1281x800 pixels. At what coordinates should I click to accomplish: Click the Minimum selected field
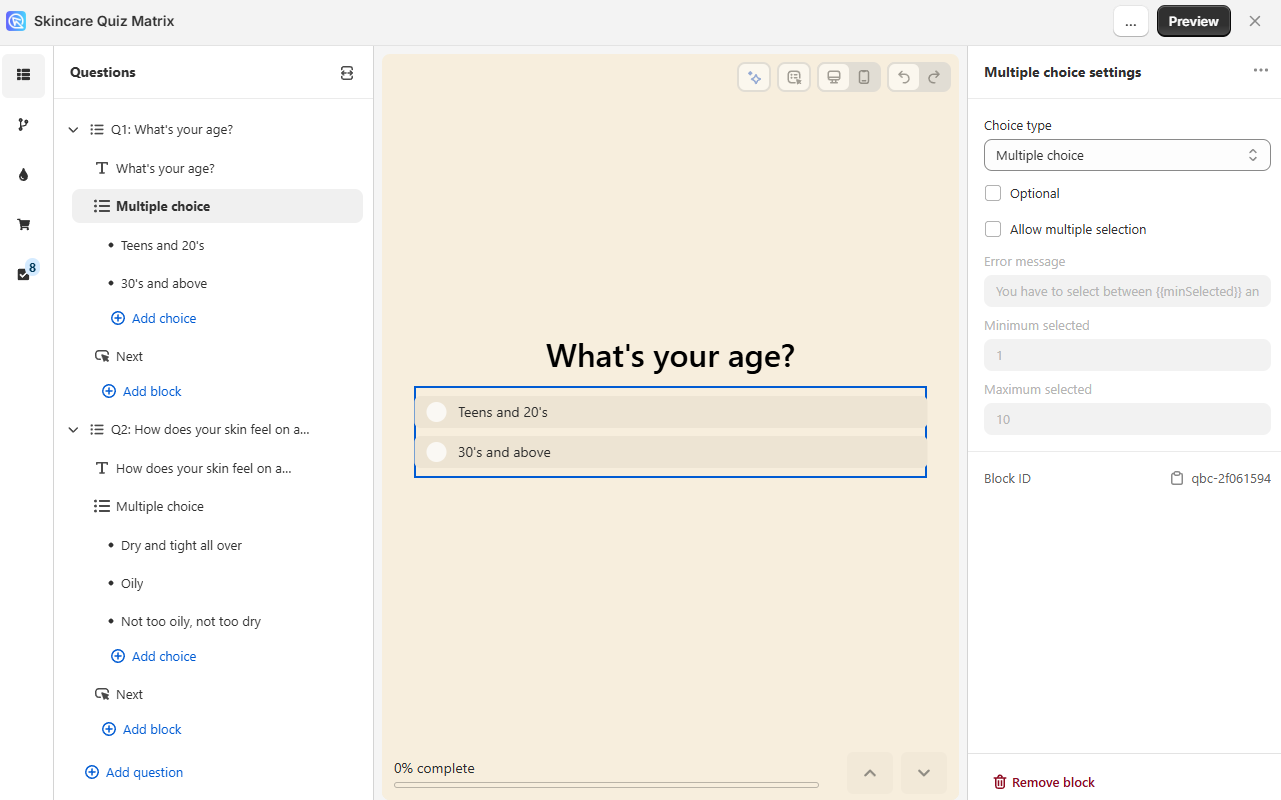(x=1127, y=355)
